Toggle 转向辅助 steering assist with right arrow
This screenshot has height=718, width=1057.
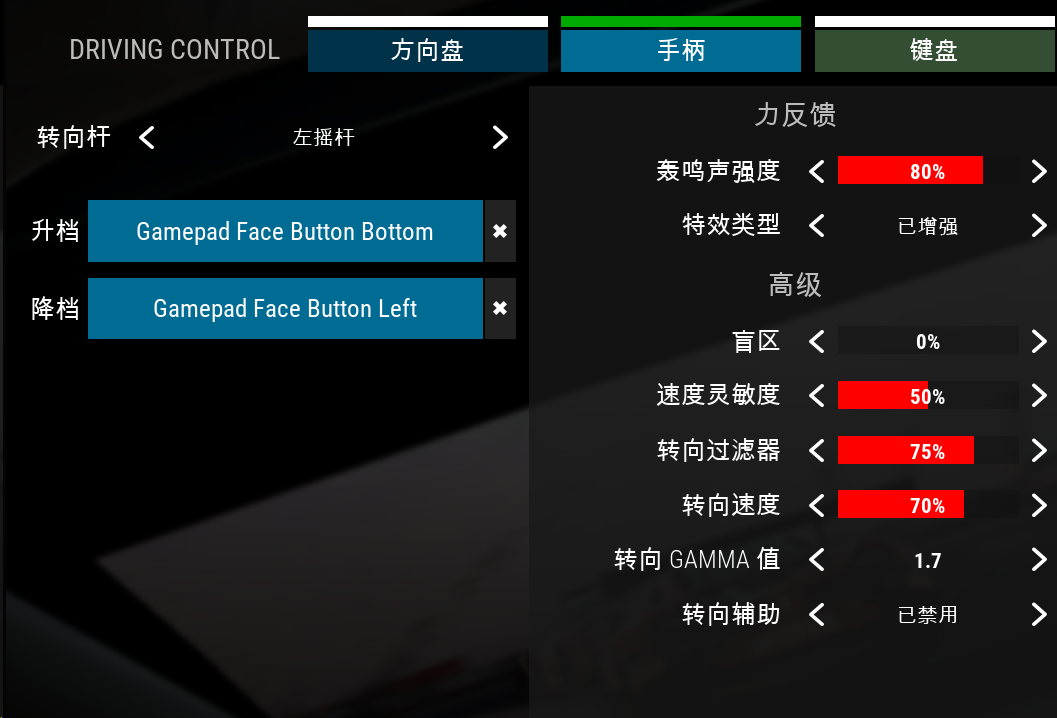pyautogui.click(x=1039, y=614)
